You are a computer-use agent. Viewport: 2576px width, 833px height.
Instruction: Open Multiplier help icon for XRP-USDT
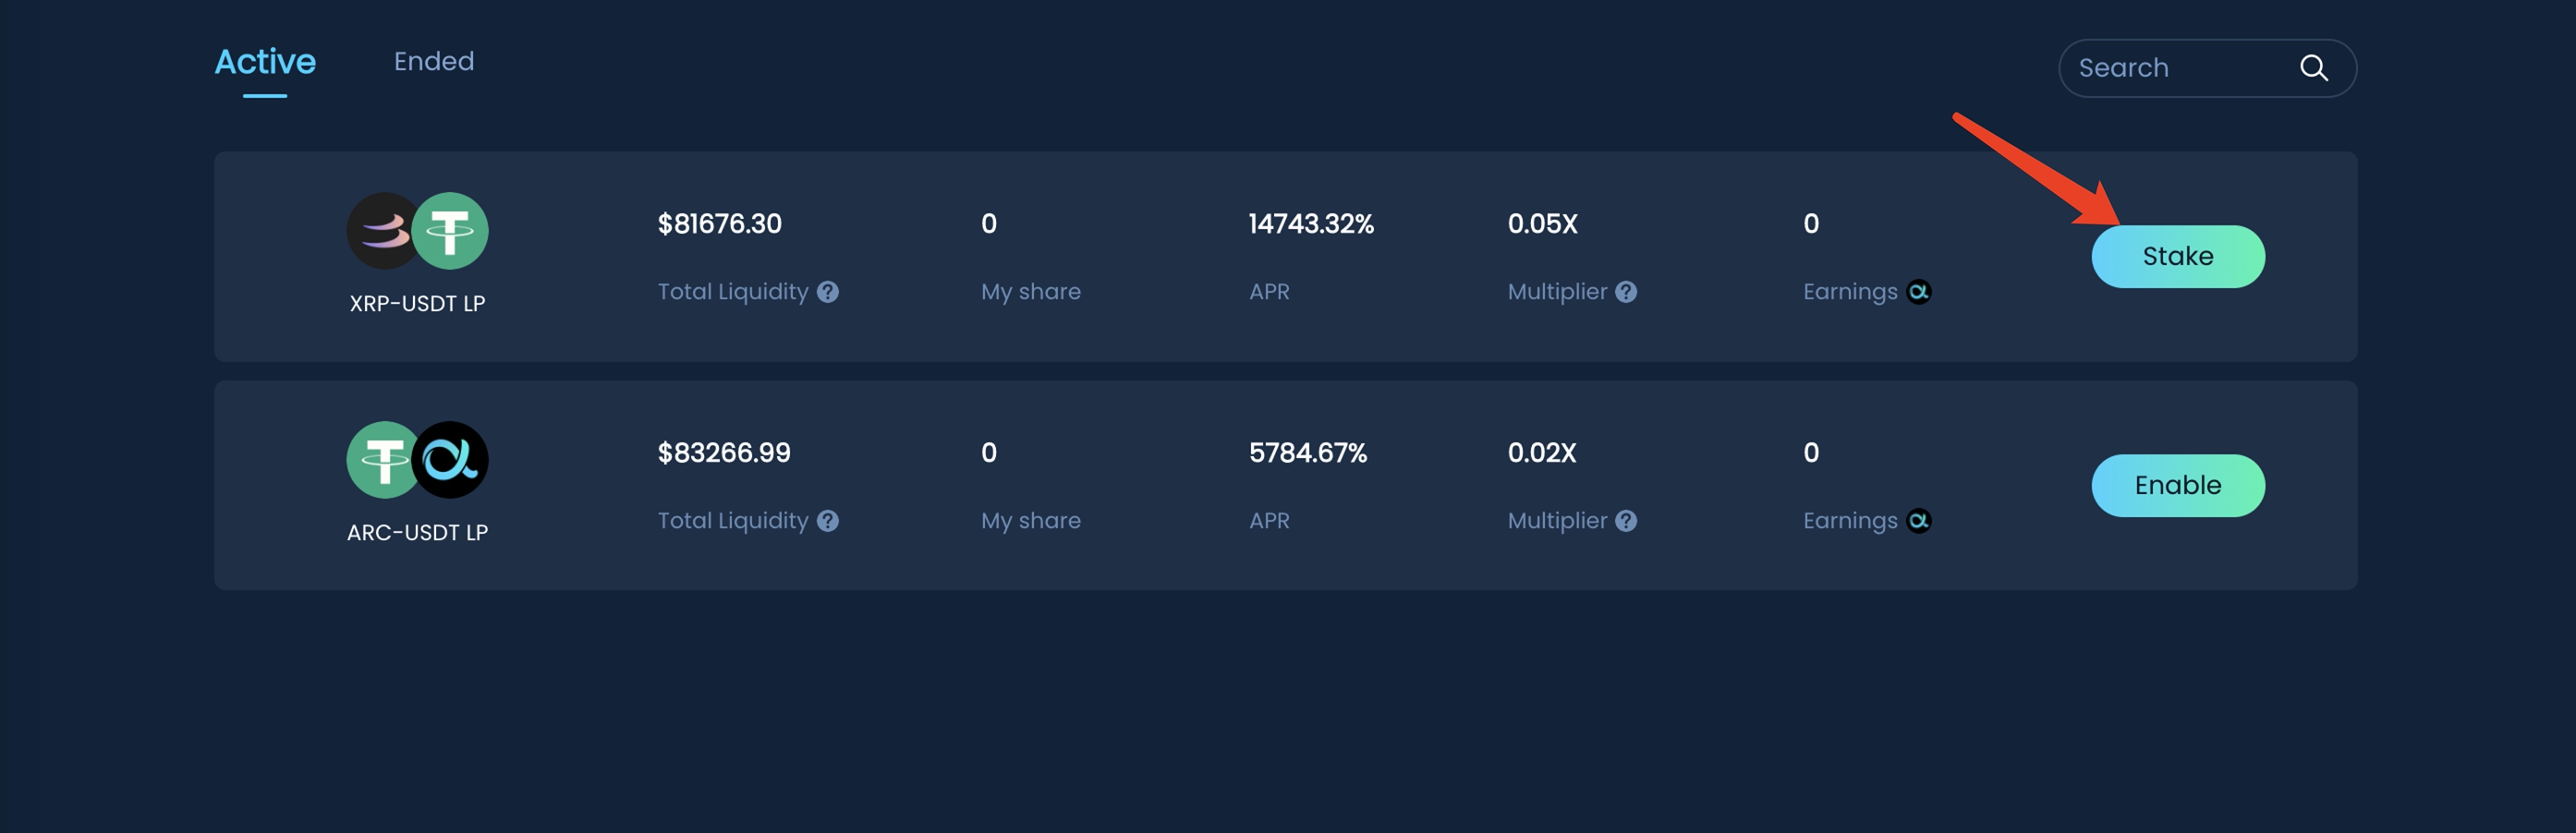tap(1626, 292)
